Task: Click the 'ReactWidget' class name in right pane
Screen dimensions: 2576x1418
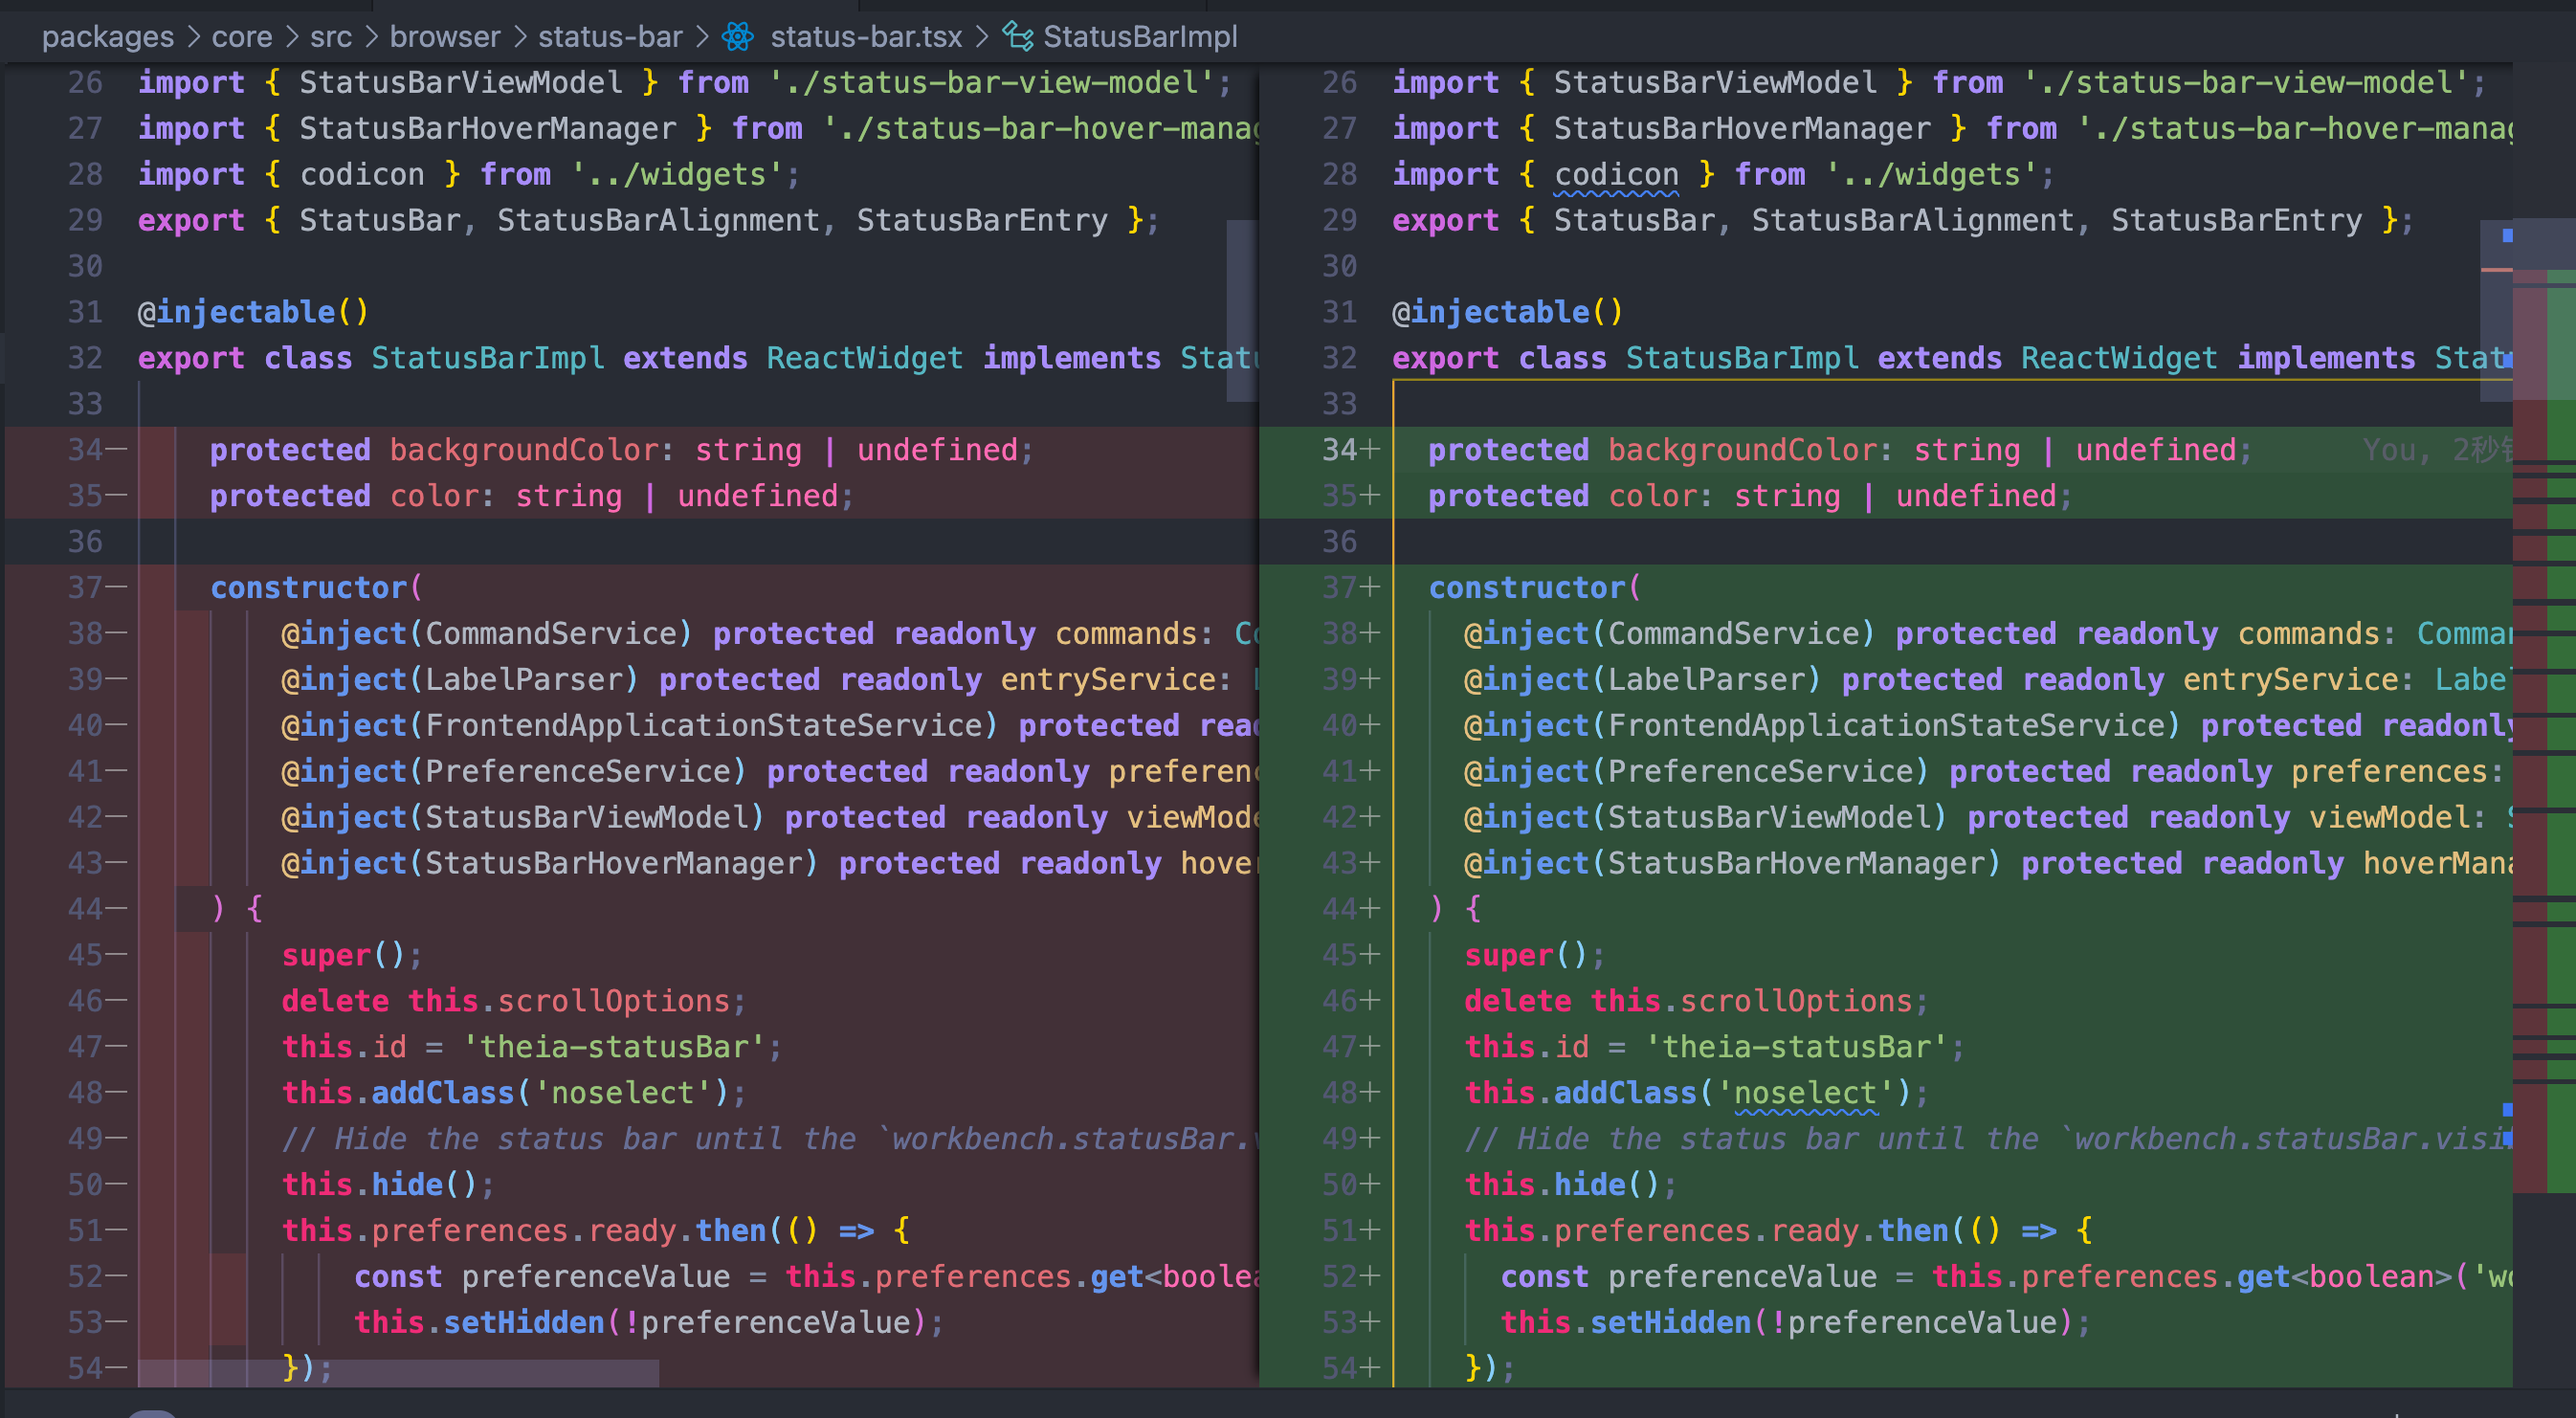Action: [2118, 358]
